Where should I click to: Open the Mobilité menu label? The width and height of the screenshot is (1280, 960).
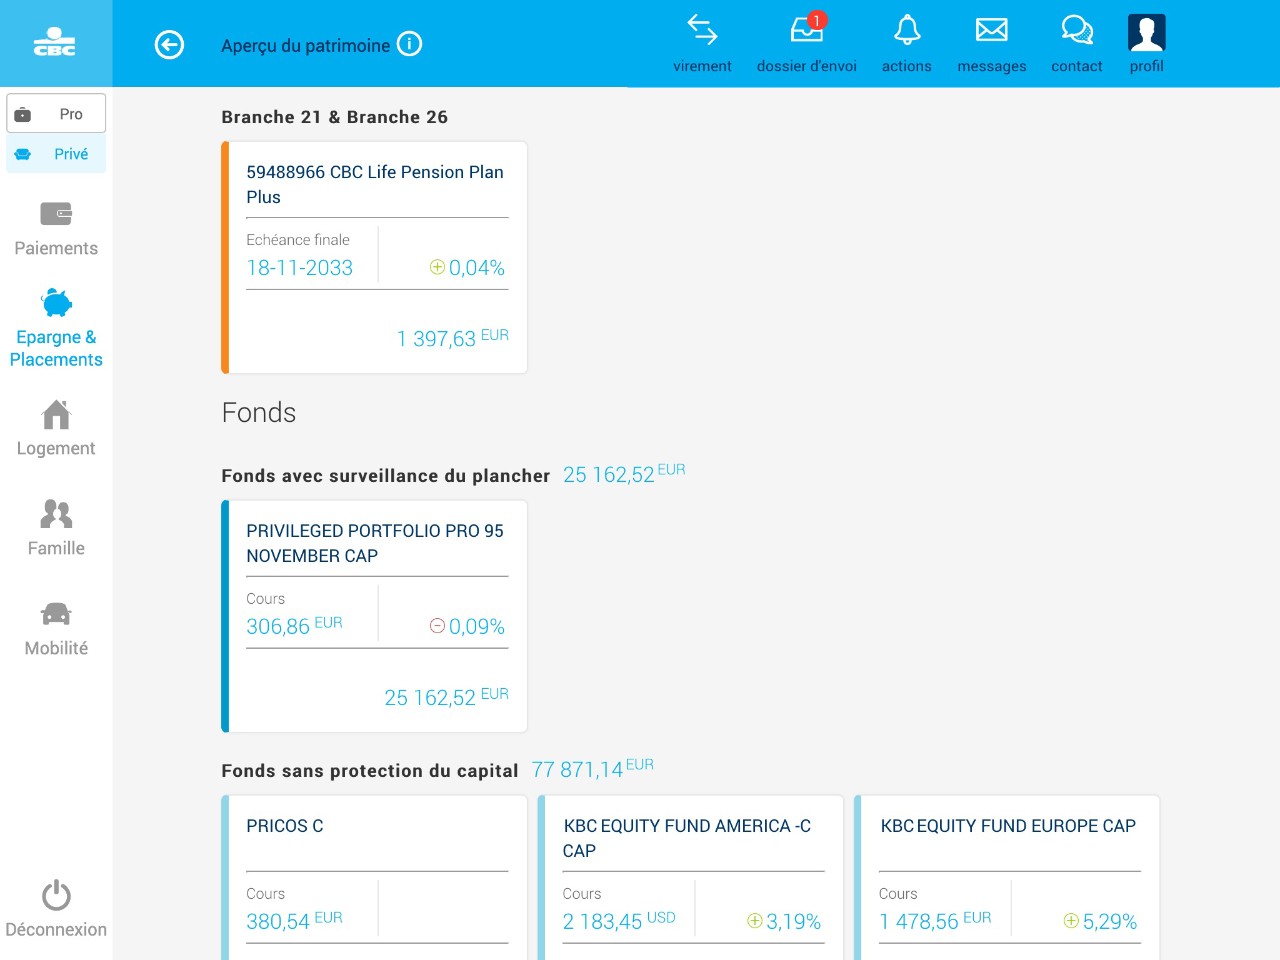coord(56,648)
